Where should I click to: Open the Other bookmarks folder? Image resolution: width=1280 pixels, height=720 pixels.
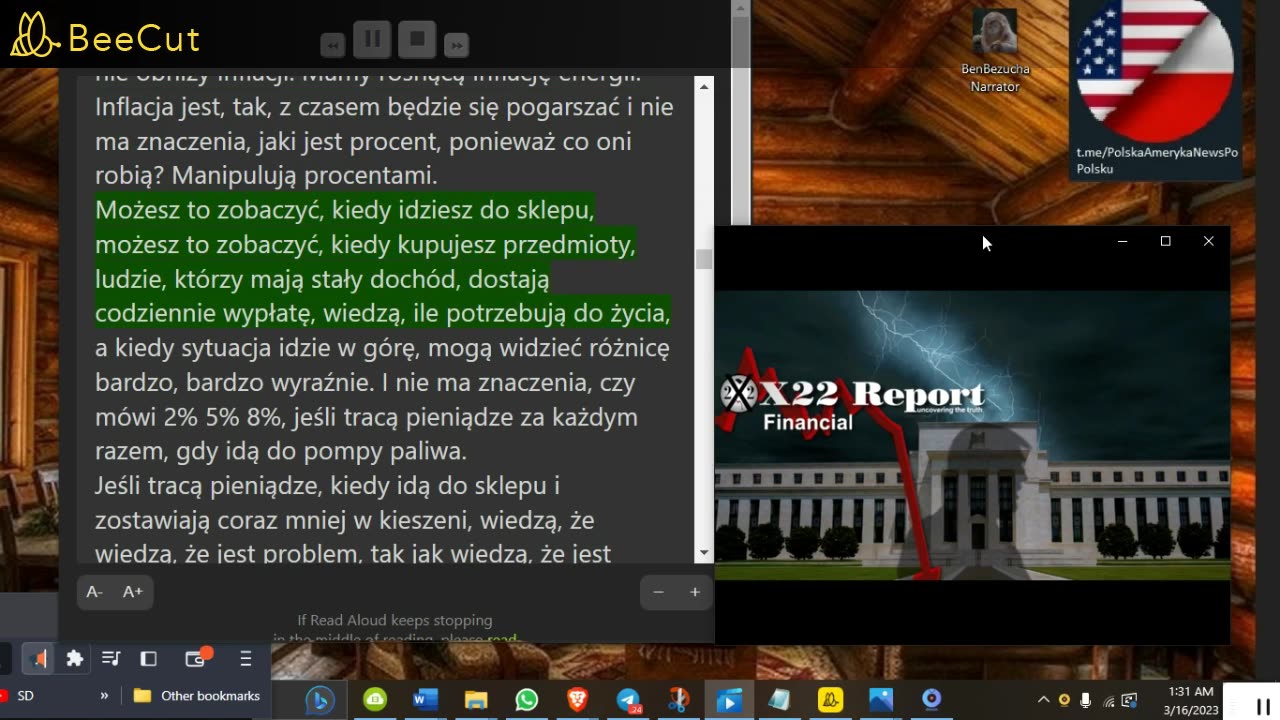click(197, 695)
